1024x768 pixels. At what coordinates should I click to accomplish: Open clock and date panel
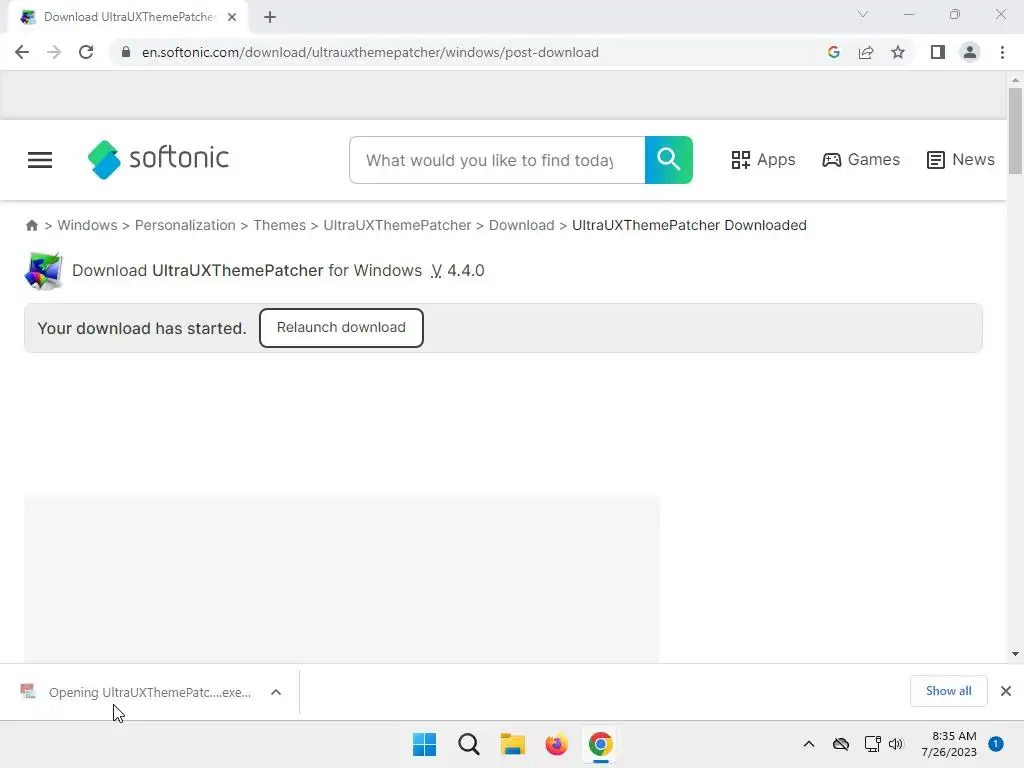(x=949, y=744)
